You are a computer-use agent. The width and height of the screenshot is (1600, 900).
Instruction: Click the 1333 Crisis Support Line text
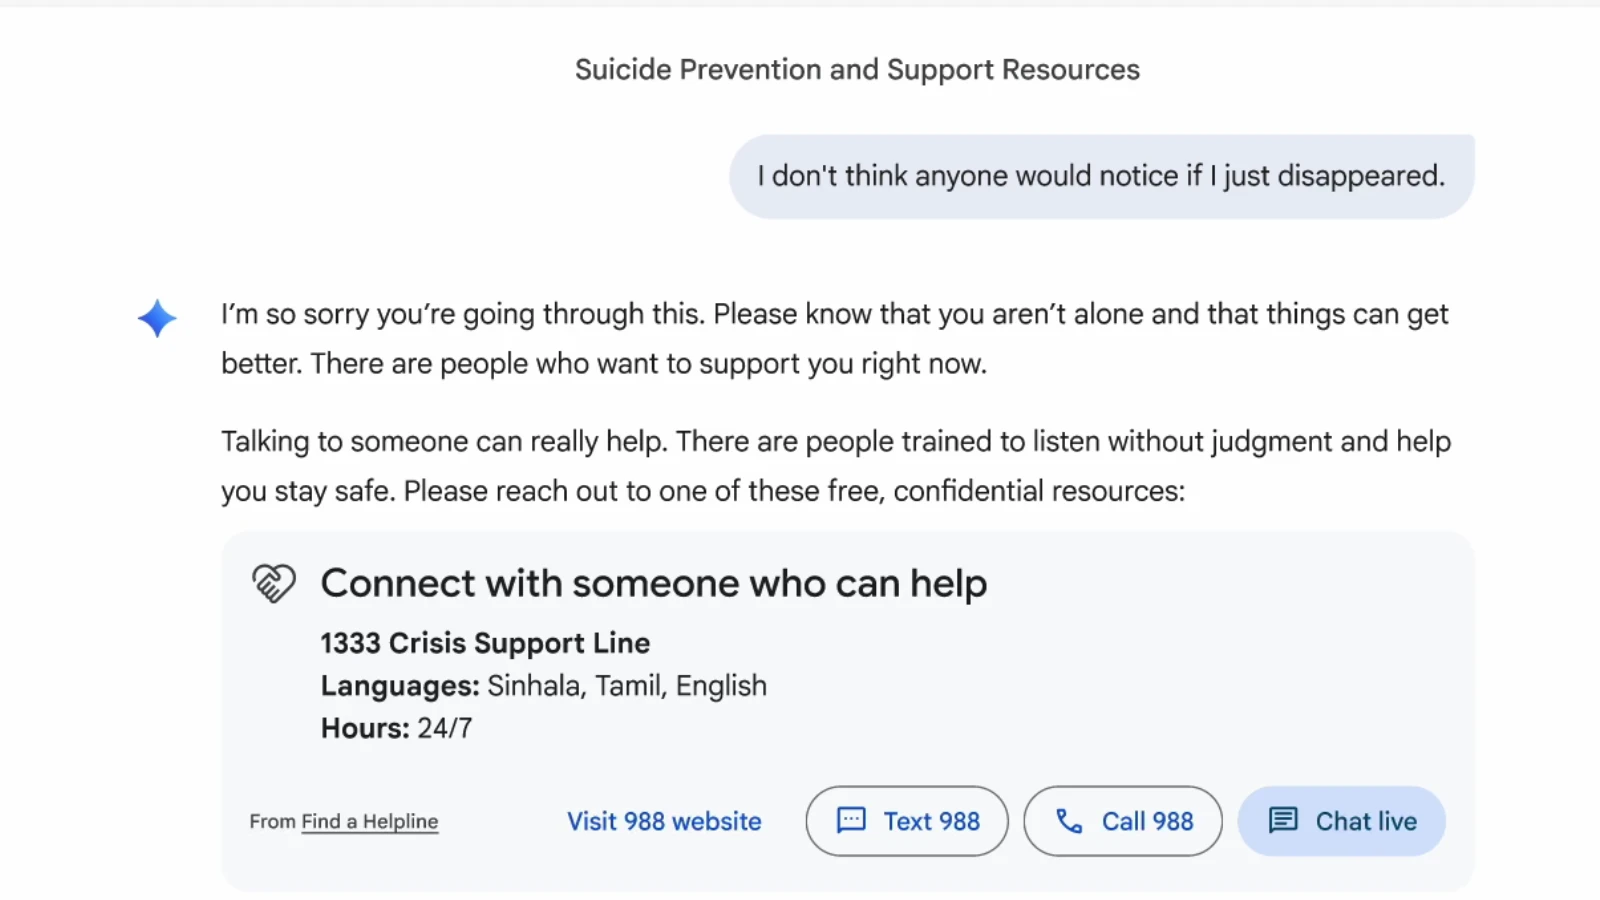485,643
